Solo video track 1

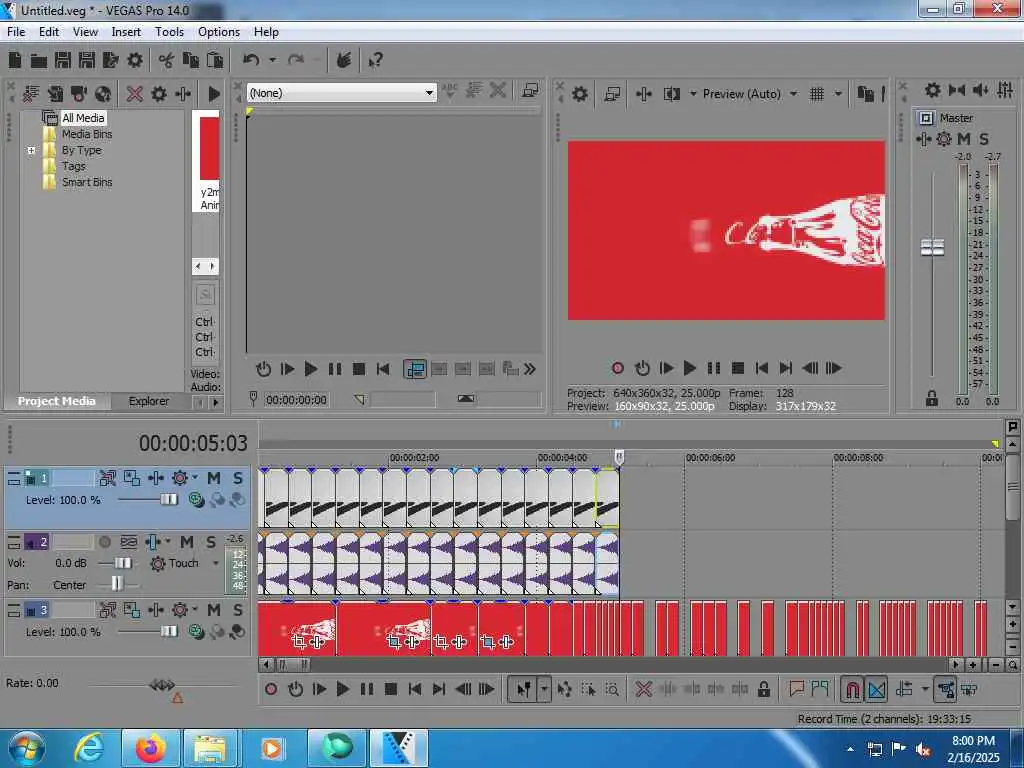coord(238,478)
